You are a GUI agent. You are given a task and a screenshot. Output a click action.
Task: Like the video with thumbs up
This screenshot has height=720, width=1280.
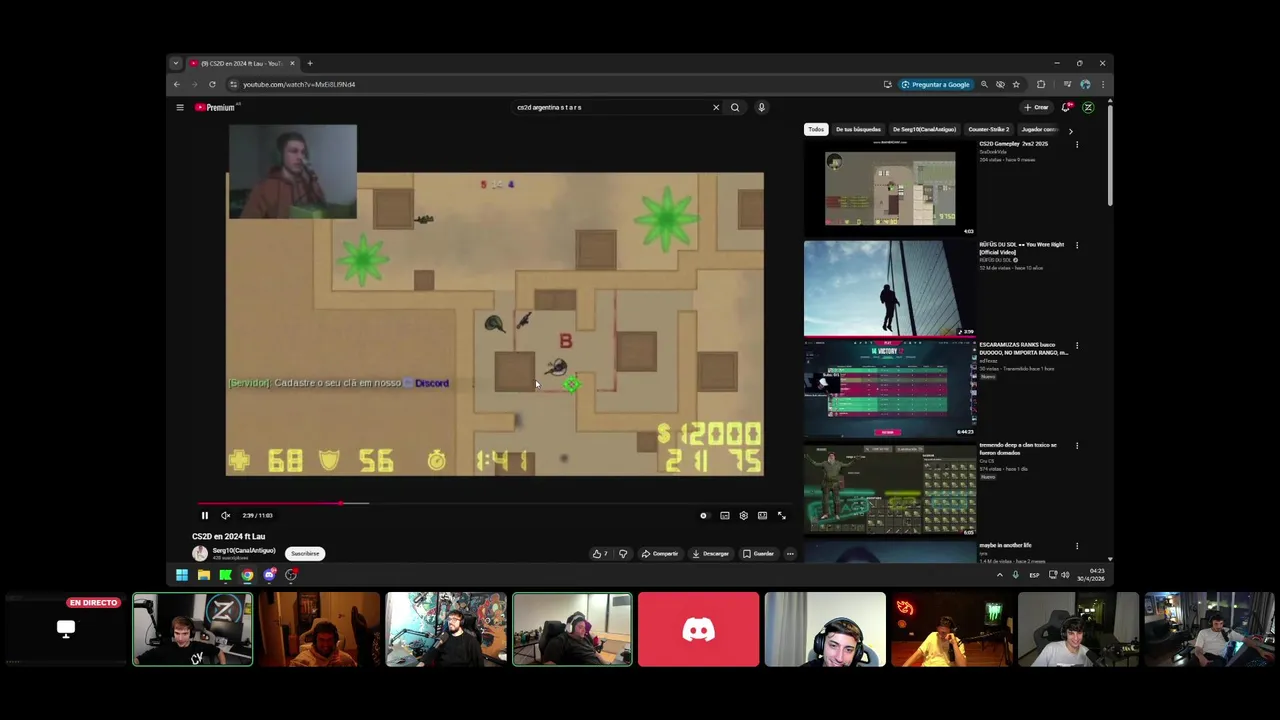pos(600,554)
